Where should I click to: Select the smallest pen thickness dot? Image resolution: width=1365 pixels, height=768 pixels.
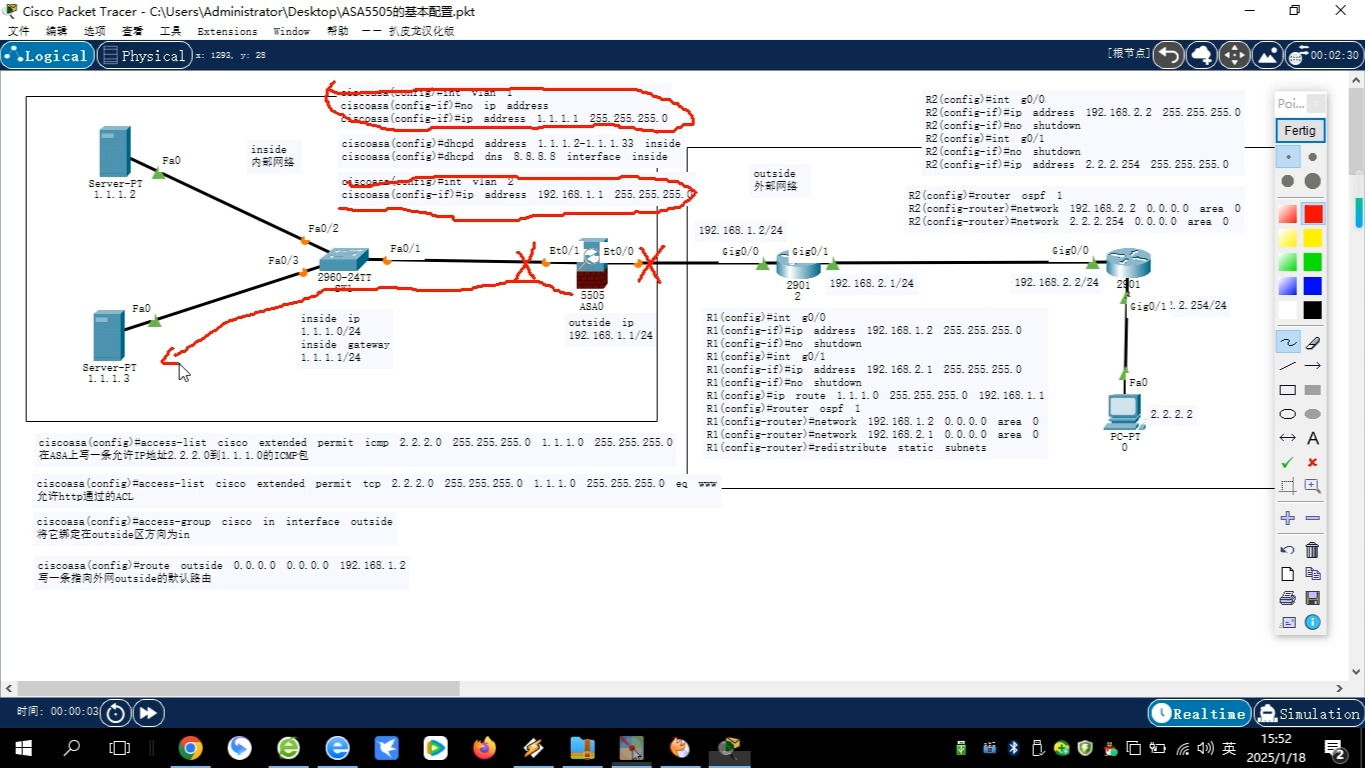[1288, 157]
